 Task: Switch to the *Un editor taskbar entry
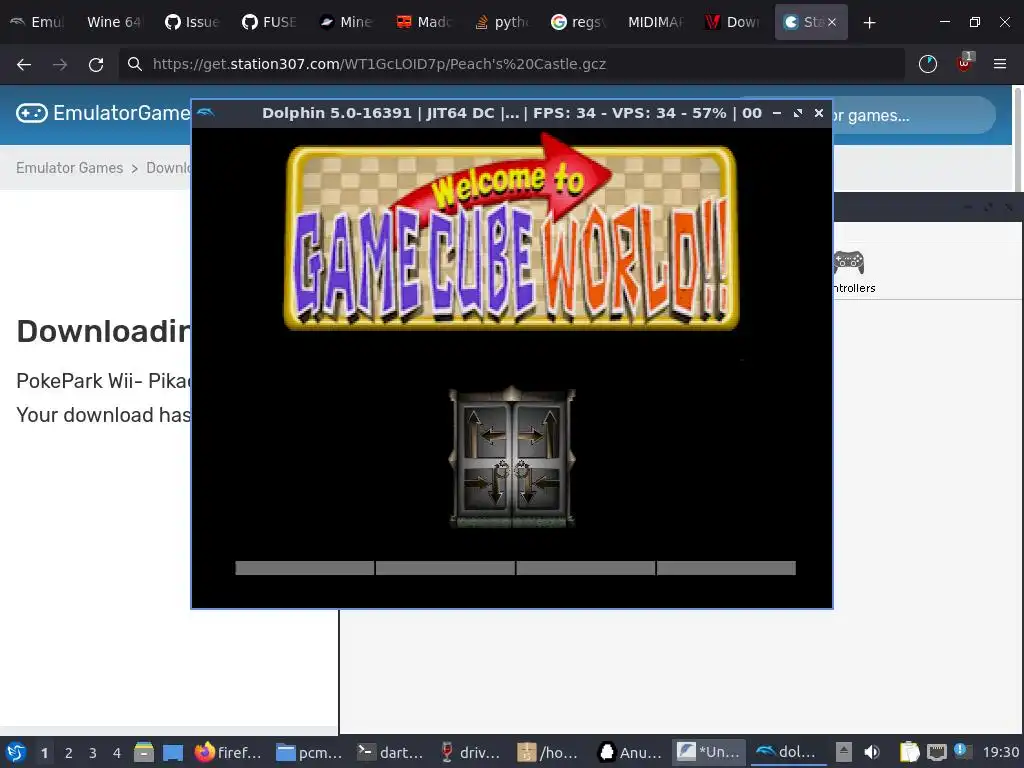click(x=709, y=752)
